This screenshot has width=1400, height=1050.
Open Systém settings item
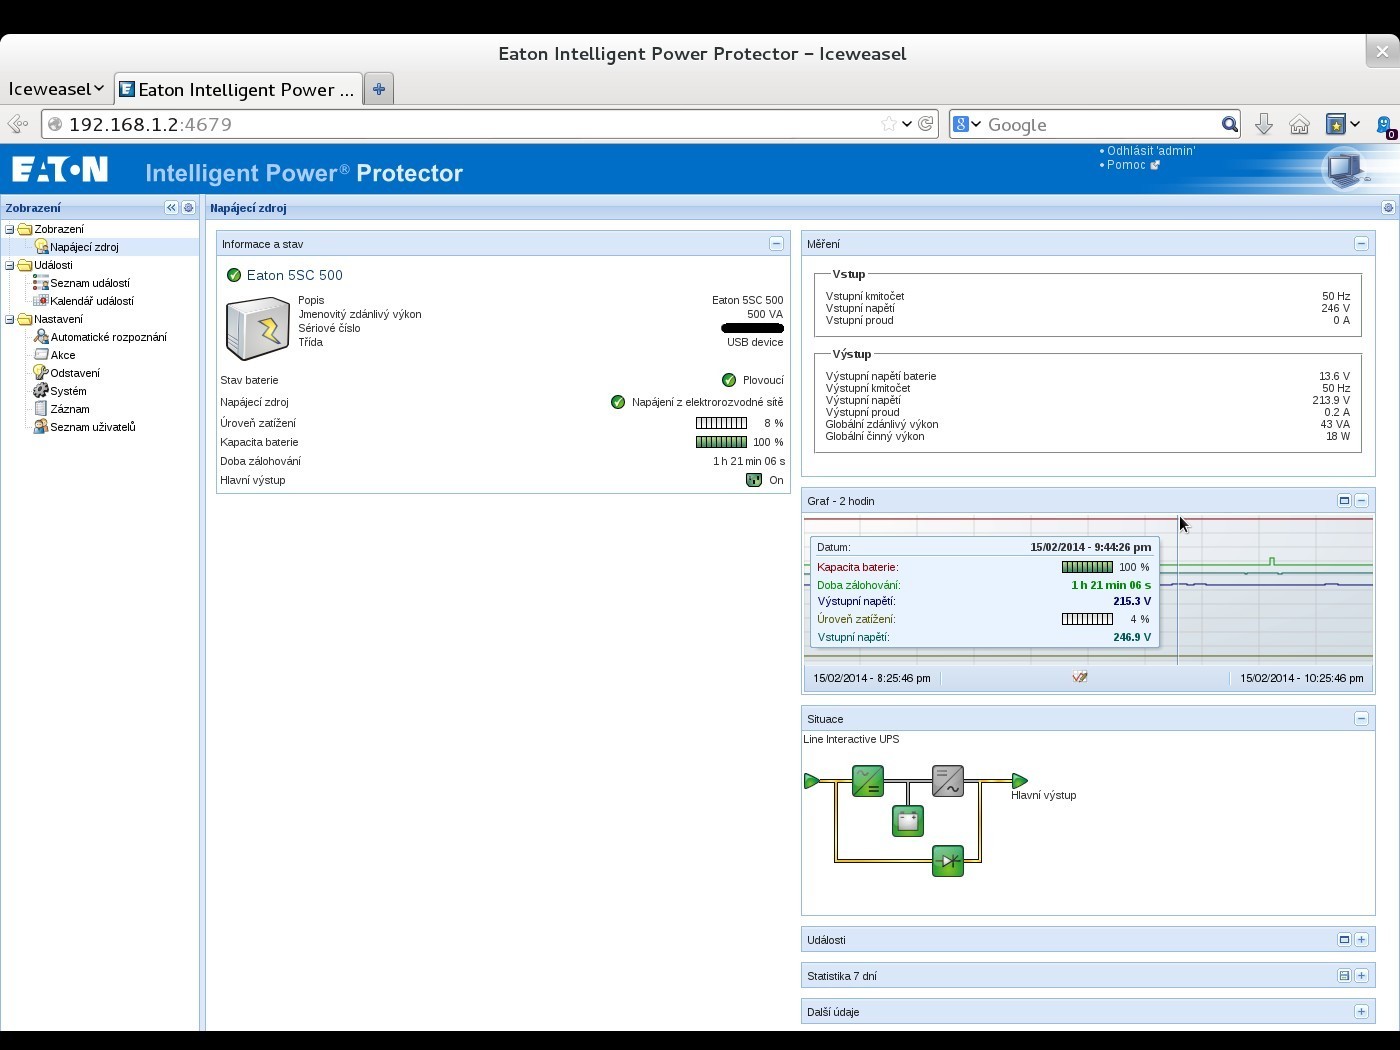[68, 391]
